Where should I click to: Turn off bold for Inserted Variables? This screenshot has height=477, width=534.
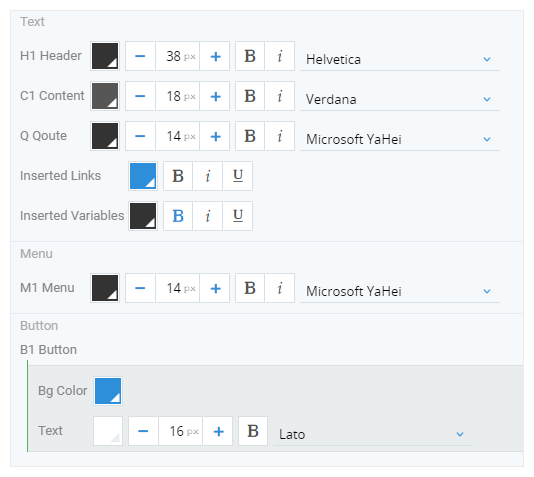pos(178,216)
